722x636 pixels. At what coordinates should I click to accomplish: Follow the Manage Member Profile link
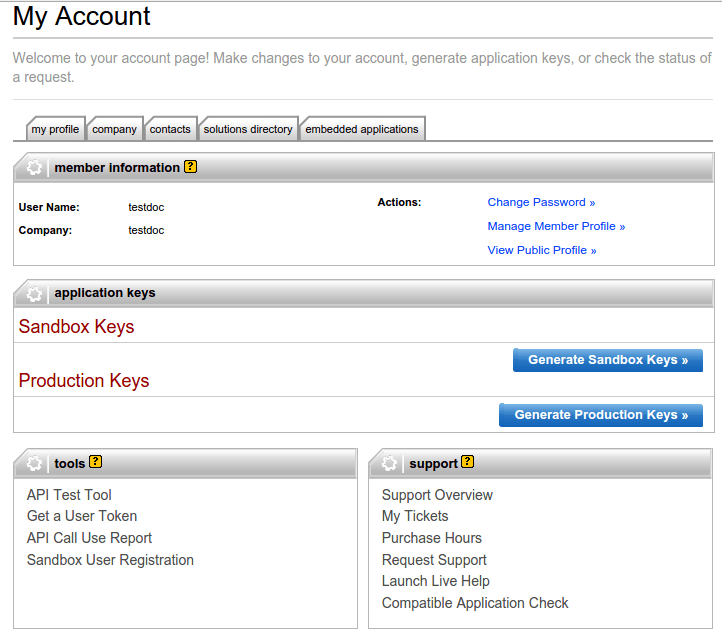coord(556,226)
